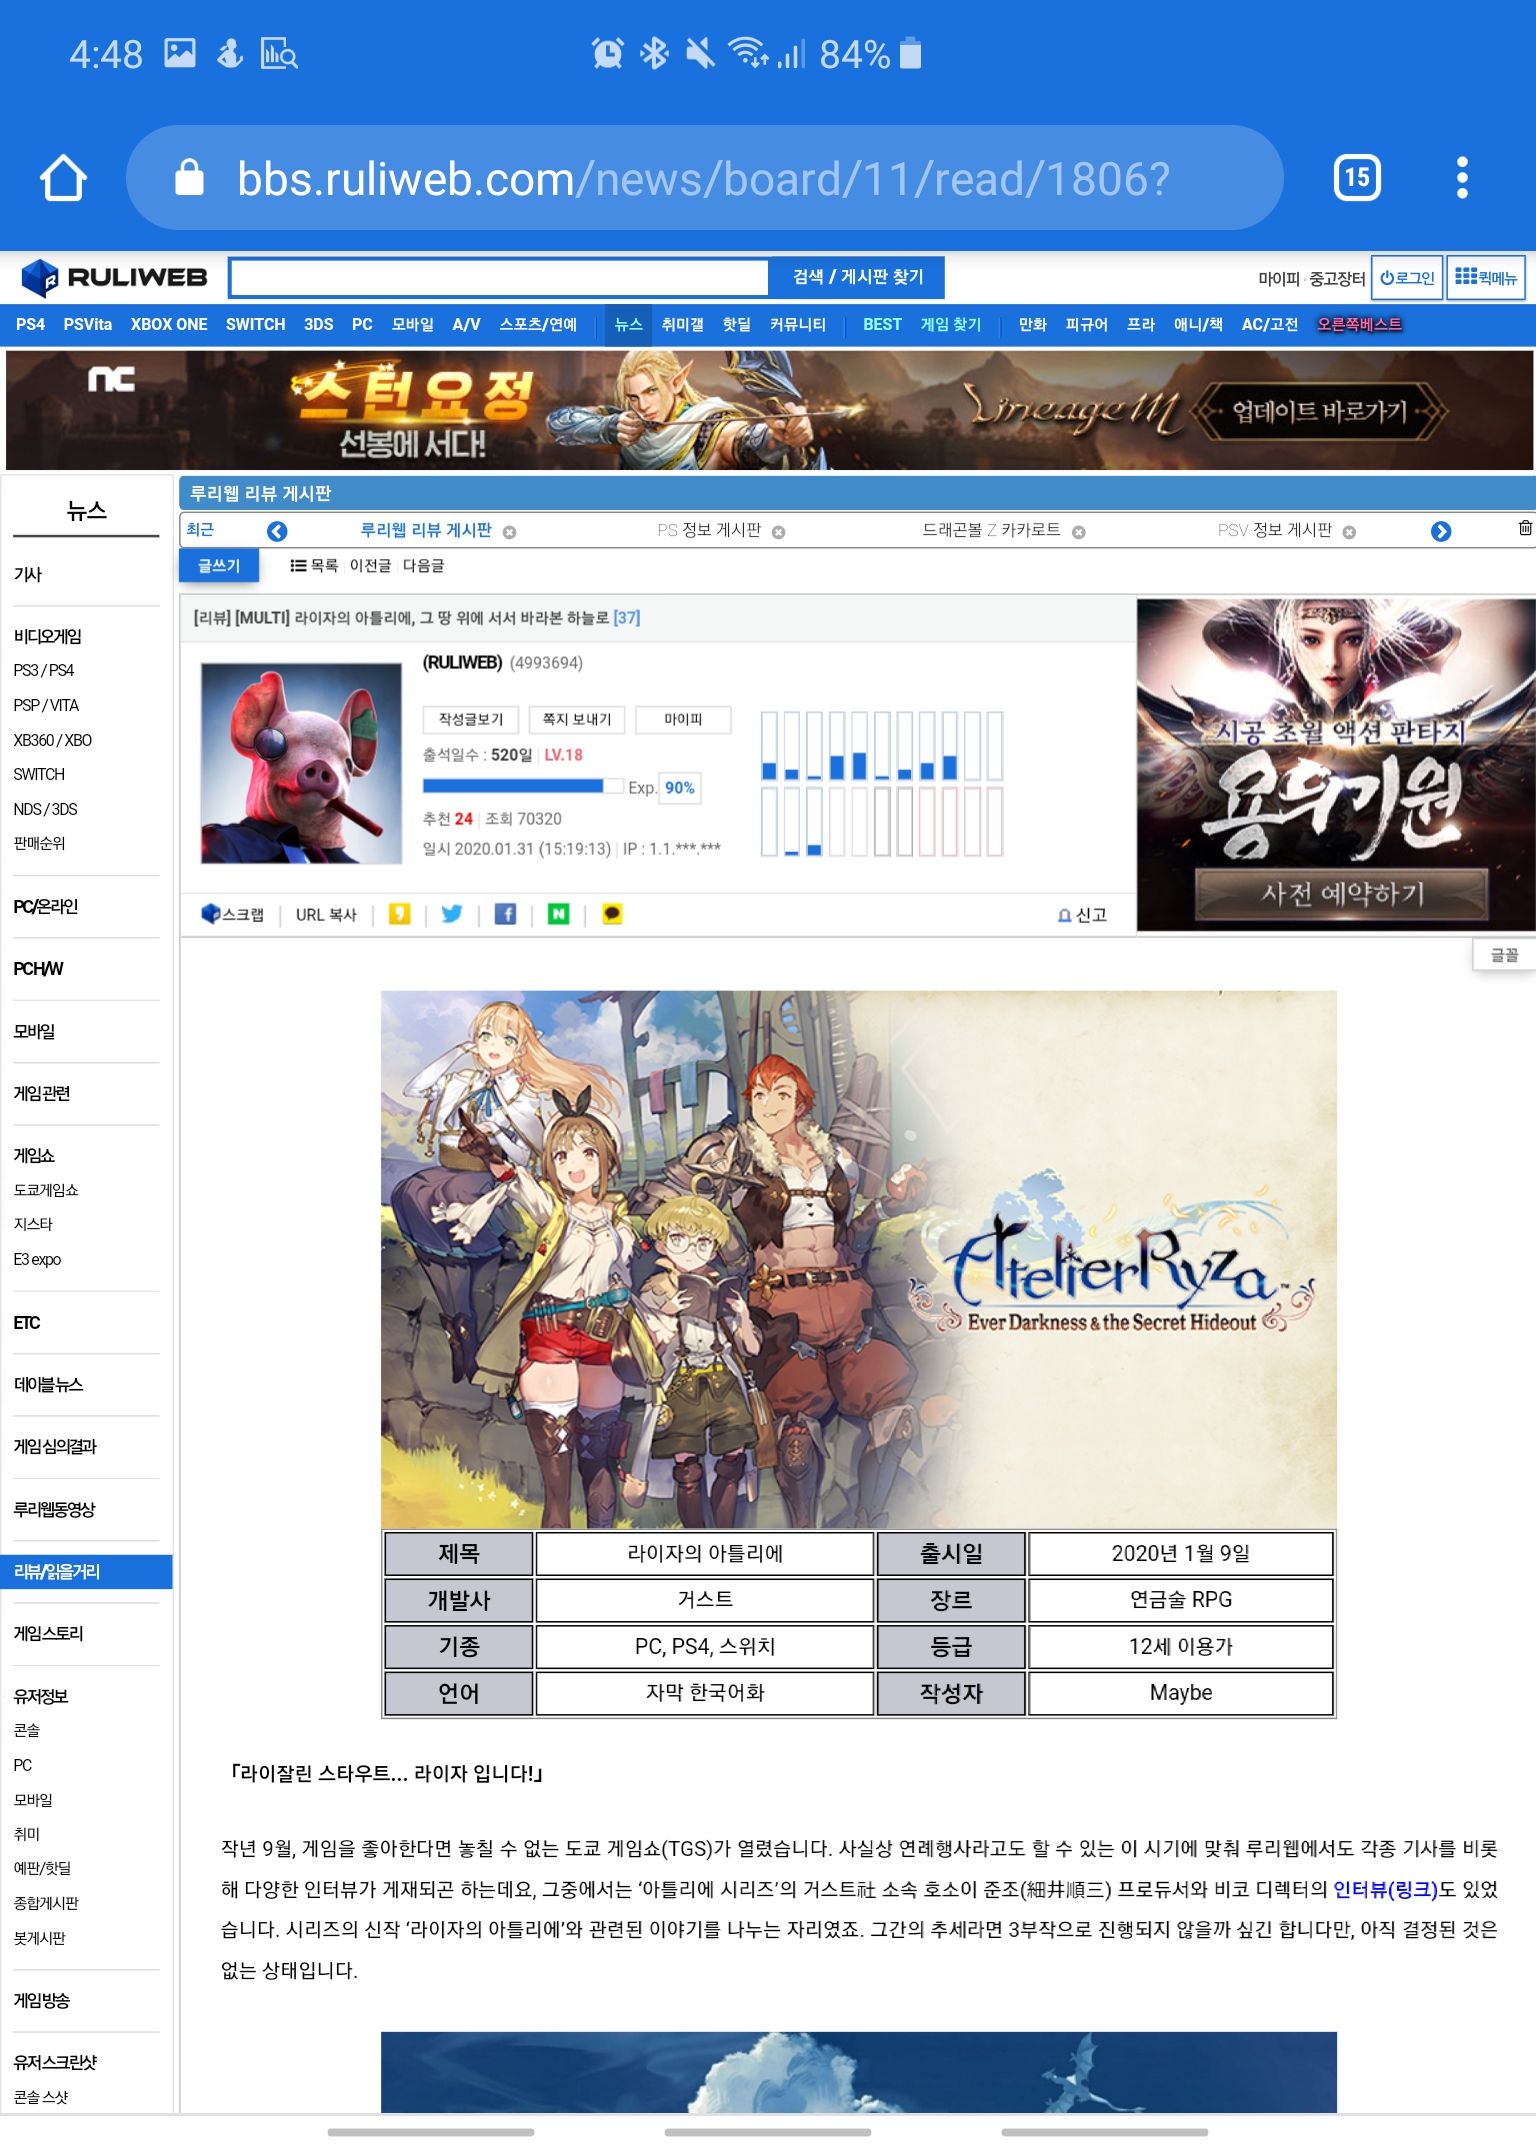This screenshot has height=2152, width=1536.
Task: Open 기사 in the news sidebar
Action: tap(28, 574)
